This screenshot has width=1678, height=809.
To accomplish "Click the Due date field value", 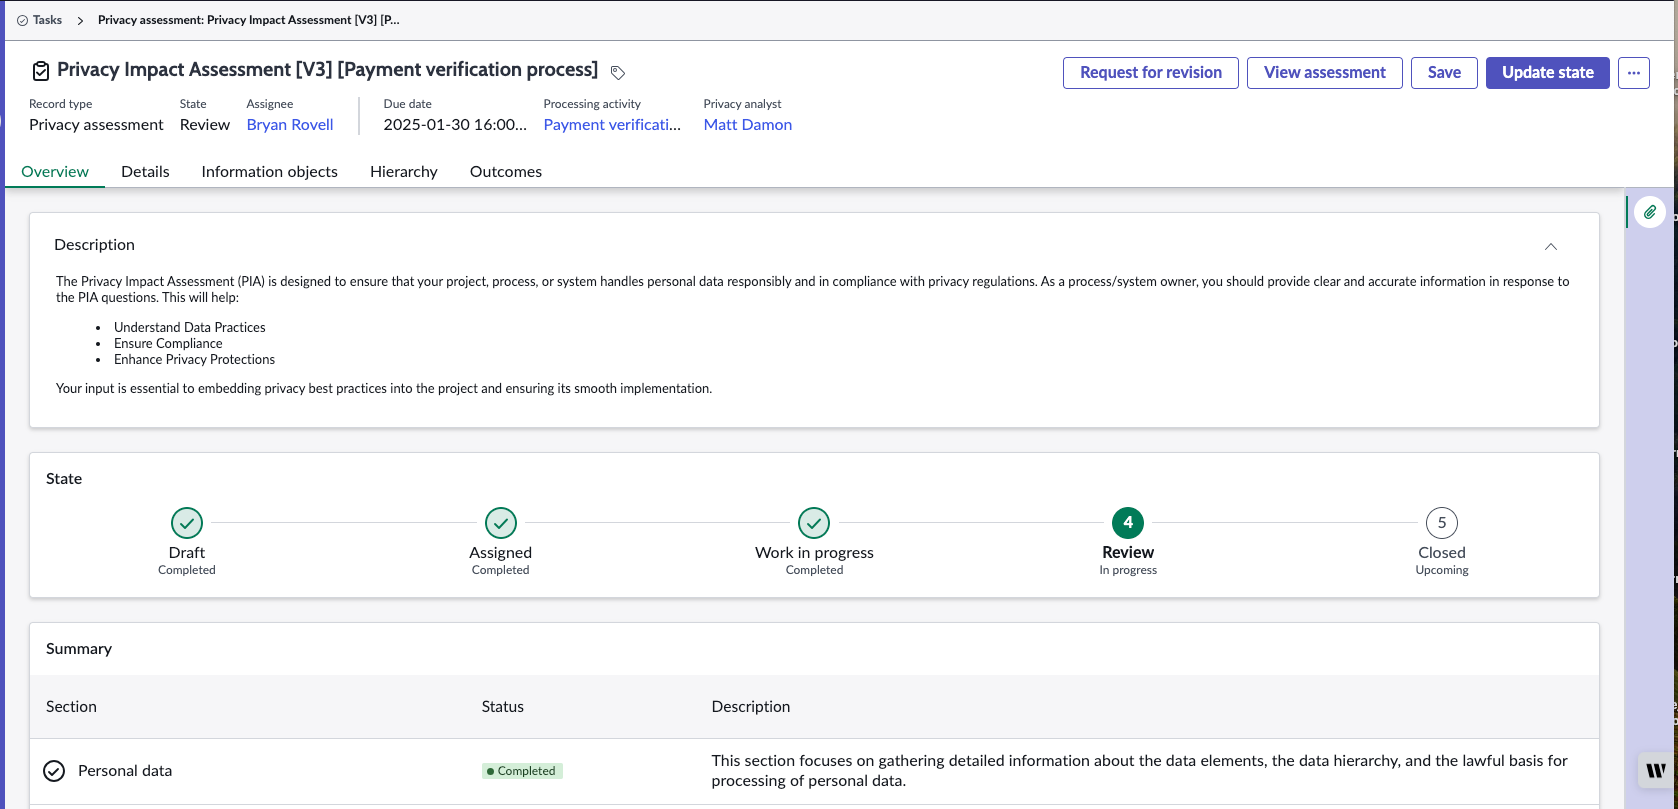I will pos(455,124).
